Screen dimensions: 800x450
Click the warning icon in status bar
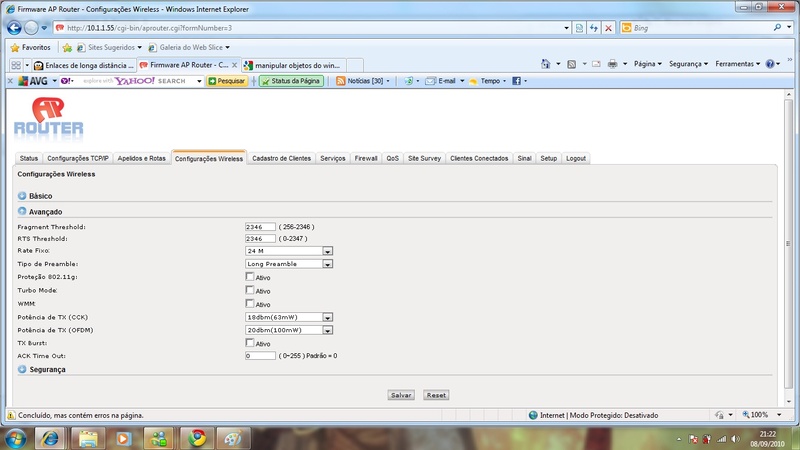pos(11,415)
